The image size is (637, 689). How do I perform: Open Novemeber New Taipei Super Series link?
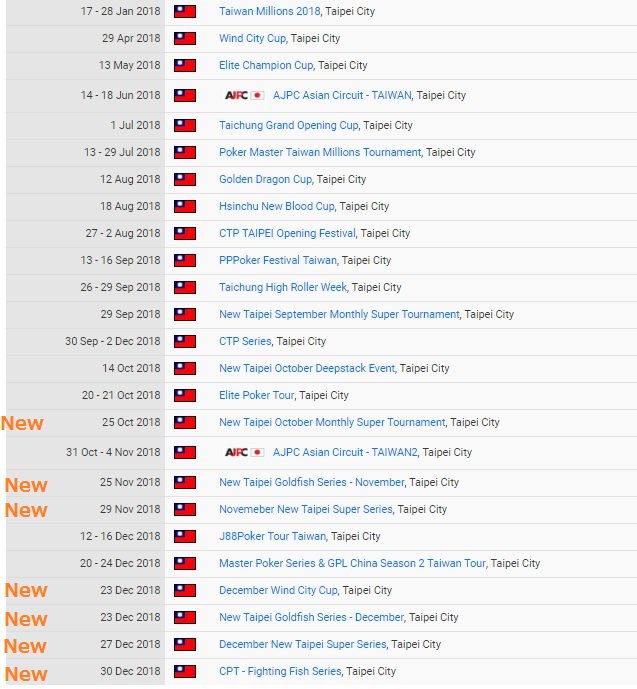click(x=306, y=509)
